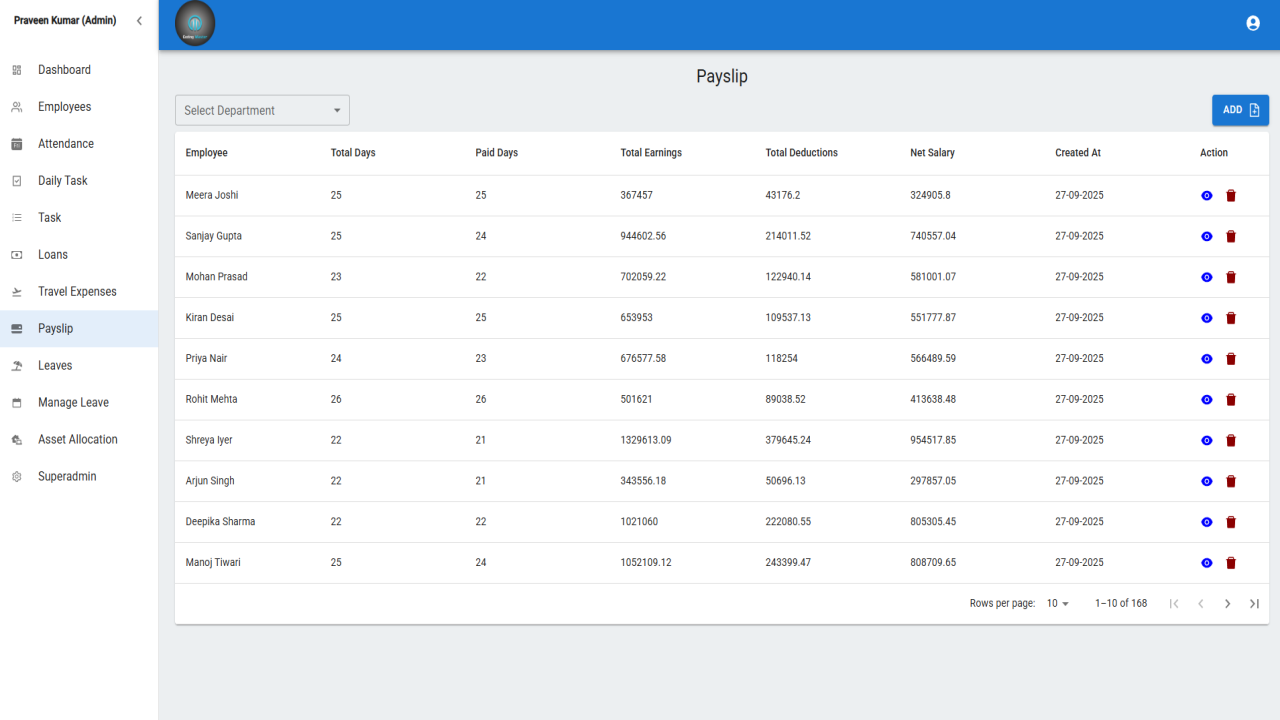Change rows per page dropdown value
Image resolution: width=1280 pixels, height=720 pixels.
click(x=1058, y=604)
